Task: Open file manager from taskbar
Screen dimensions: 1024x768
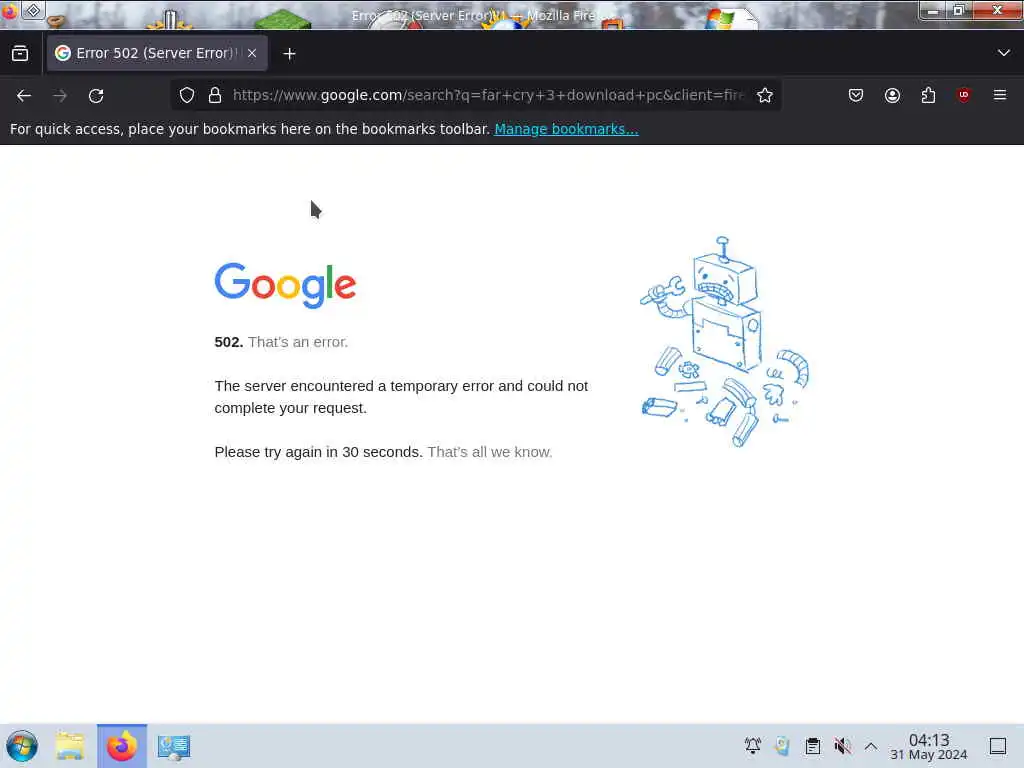Action: coord(70,746)
